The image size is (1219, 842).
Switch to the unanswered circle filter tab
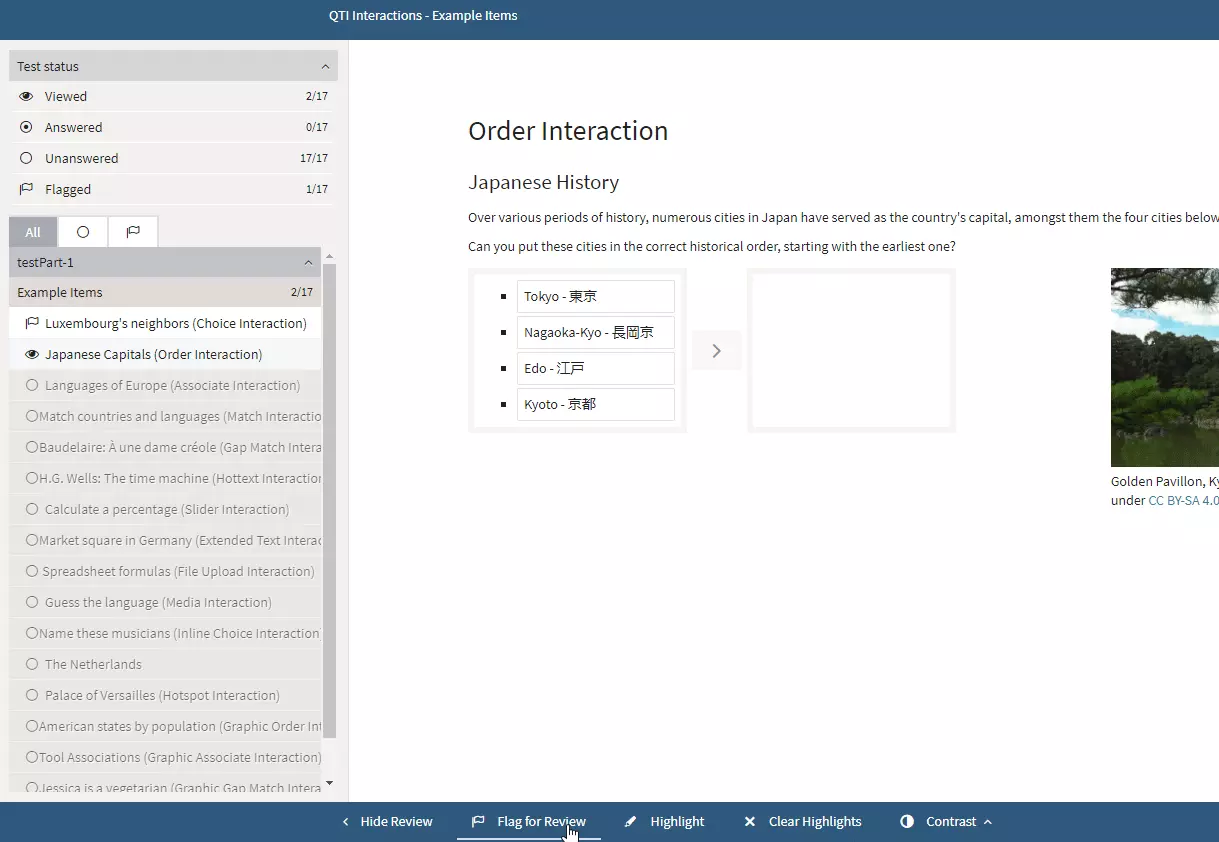tap(82, 231)
